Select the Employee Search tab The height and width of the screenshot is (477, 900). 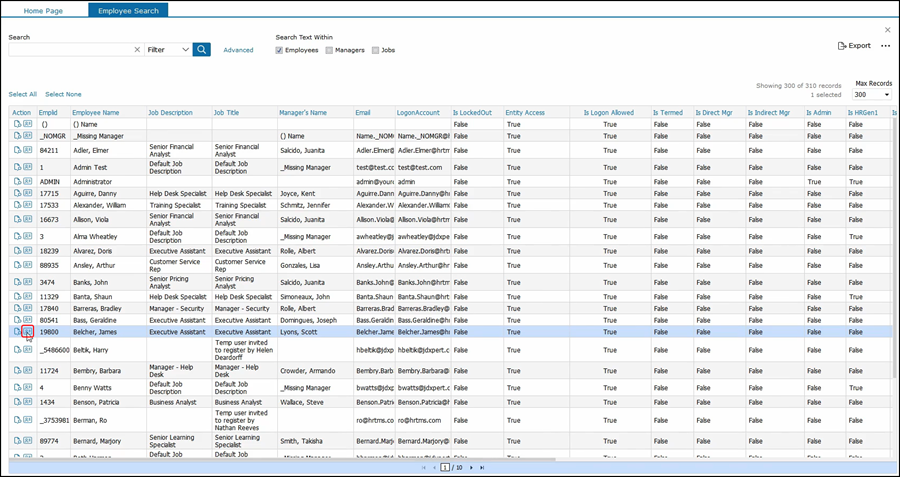[128, 10]
